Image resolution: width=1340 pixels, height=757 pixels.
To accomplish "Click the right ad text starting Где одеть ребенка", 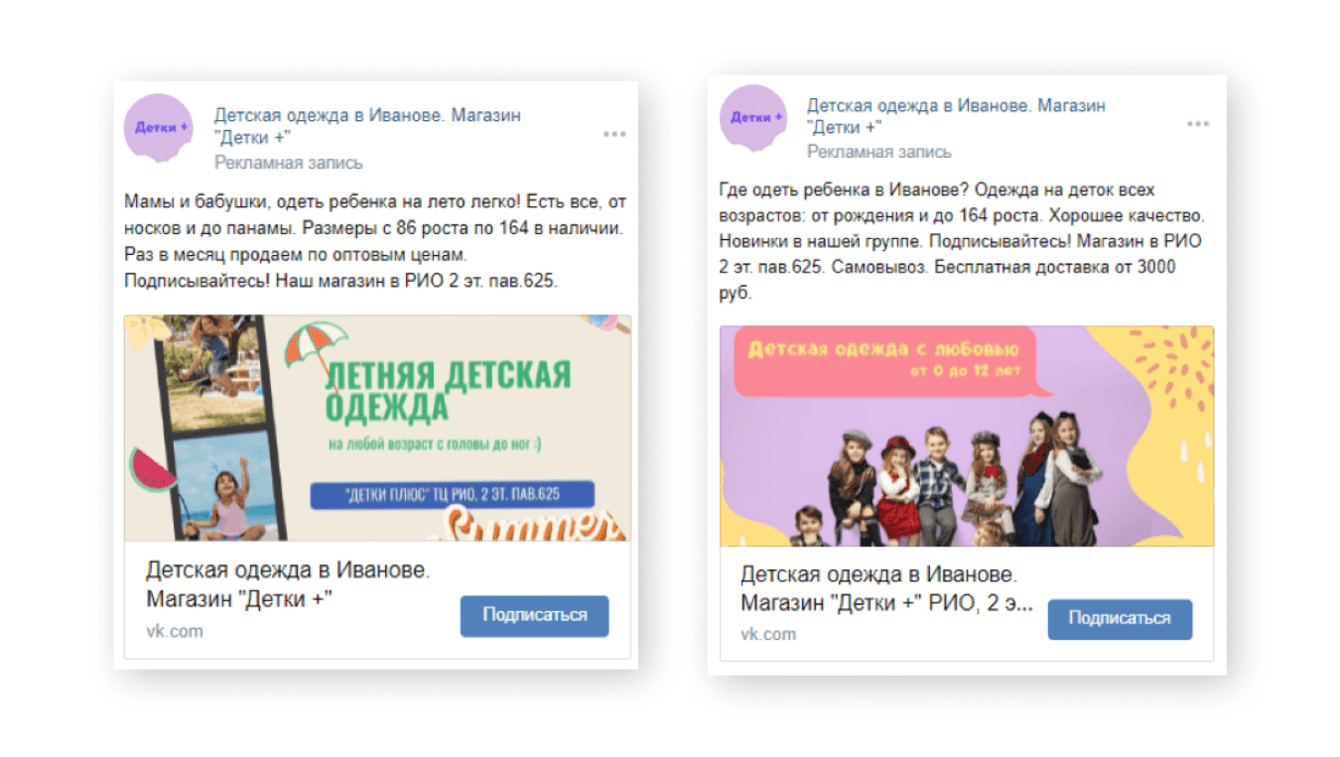I will [x=962, y=242].
